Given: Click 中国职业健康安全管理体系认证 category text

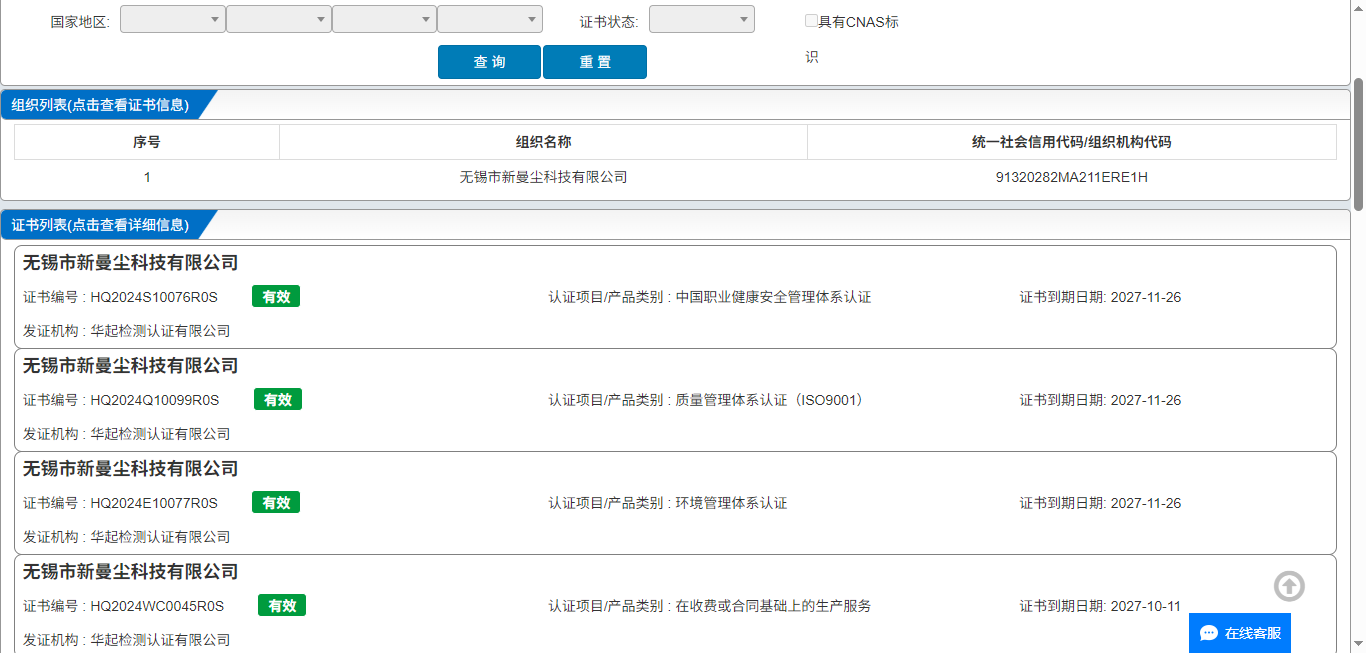Looking at the screenshot, I should pyautogui.click(x=773, y=297).
